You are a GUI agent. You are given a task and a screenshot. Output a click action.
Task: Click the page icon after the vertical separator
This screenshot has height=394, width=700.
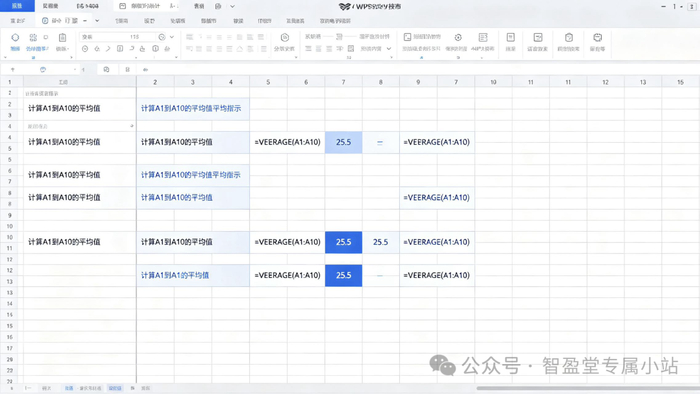click(x=511, y=37)
